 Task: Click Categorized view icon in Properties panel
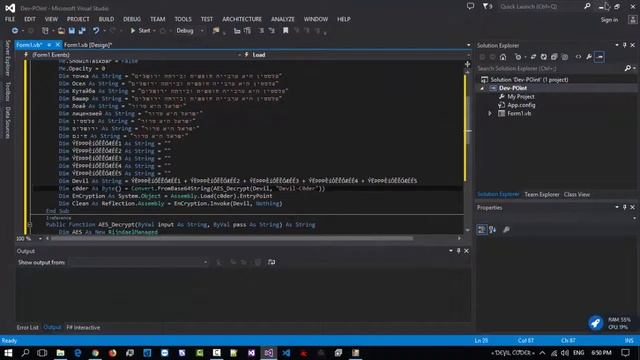pyautogui.click(x=482, y=230)
